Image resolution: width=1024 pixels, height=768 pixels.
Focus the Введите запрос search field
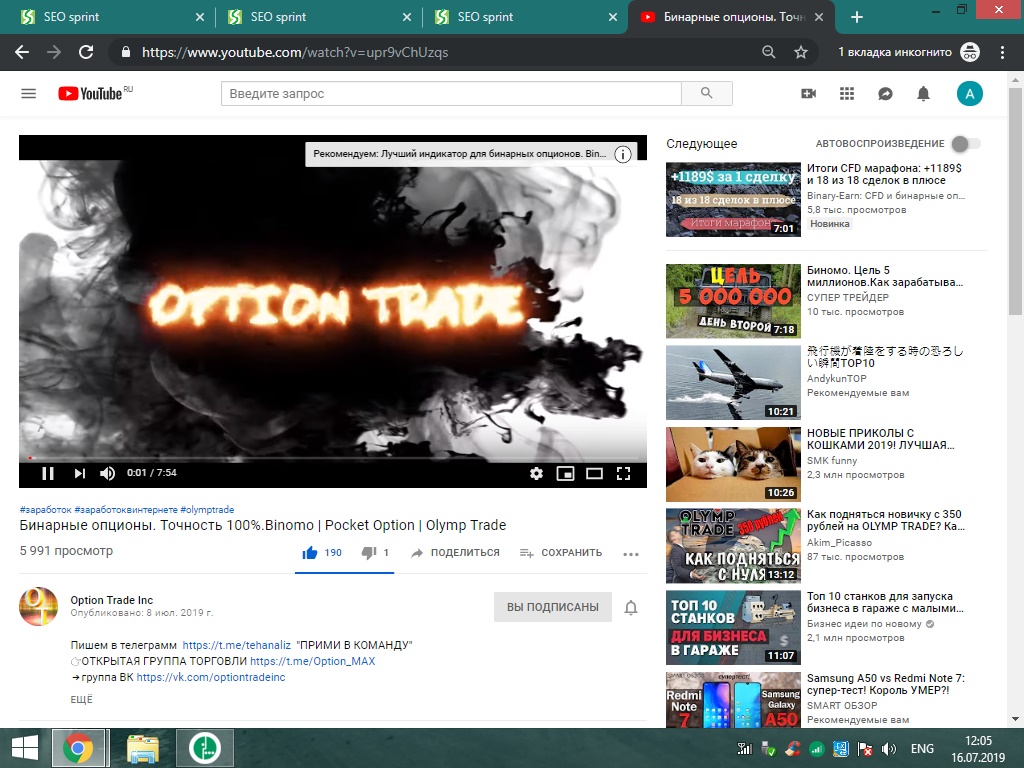click(x=451, y=93)
